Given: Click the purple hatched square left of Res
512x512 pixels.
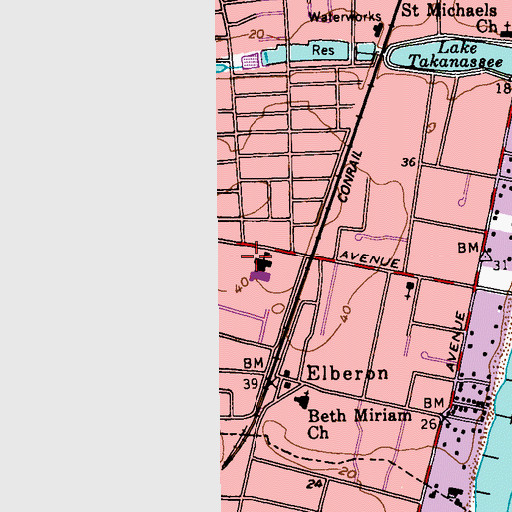Looking at the screenshot, I should pos(250,61).
